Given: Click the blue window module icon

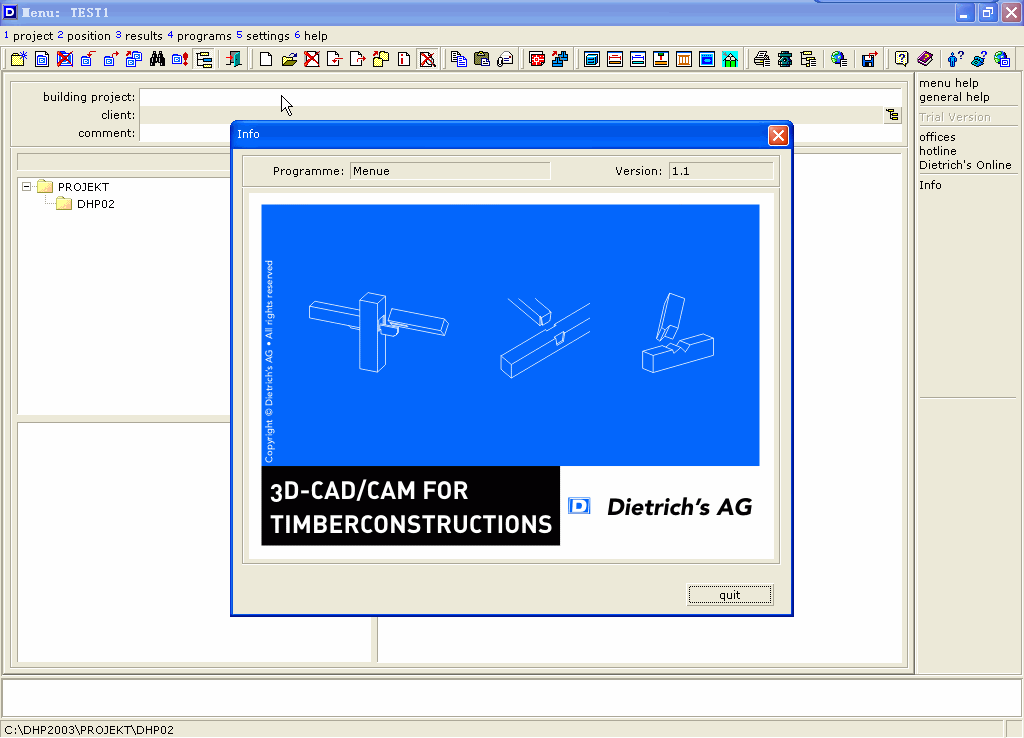Looking at the screenshot, I should (707, 59).
